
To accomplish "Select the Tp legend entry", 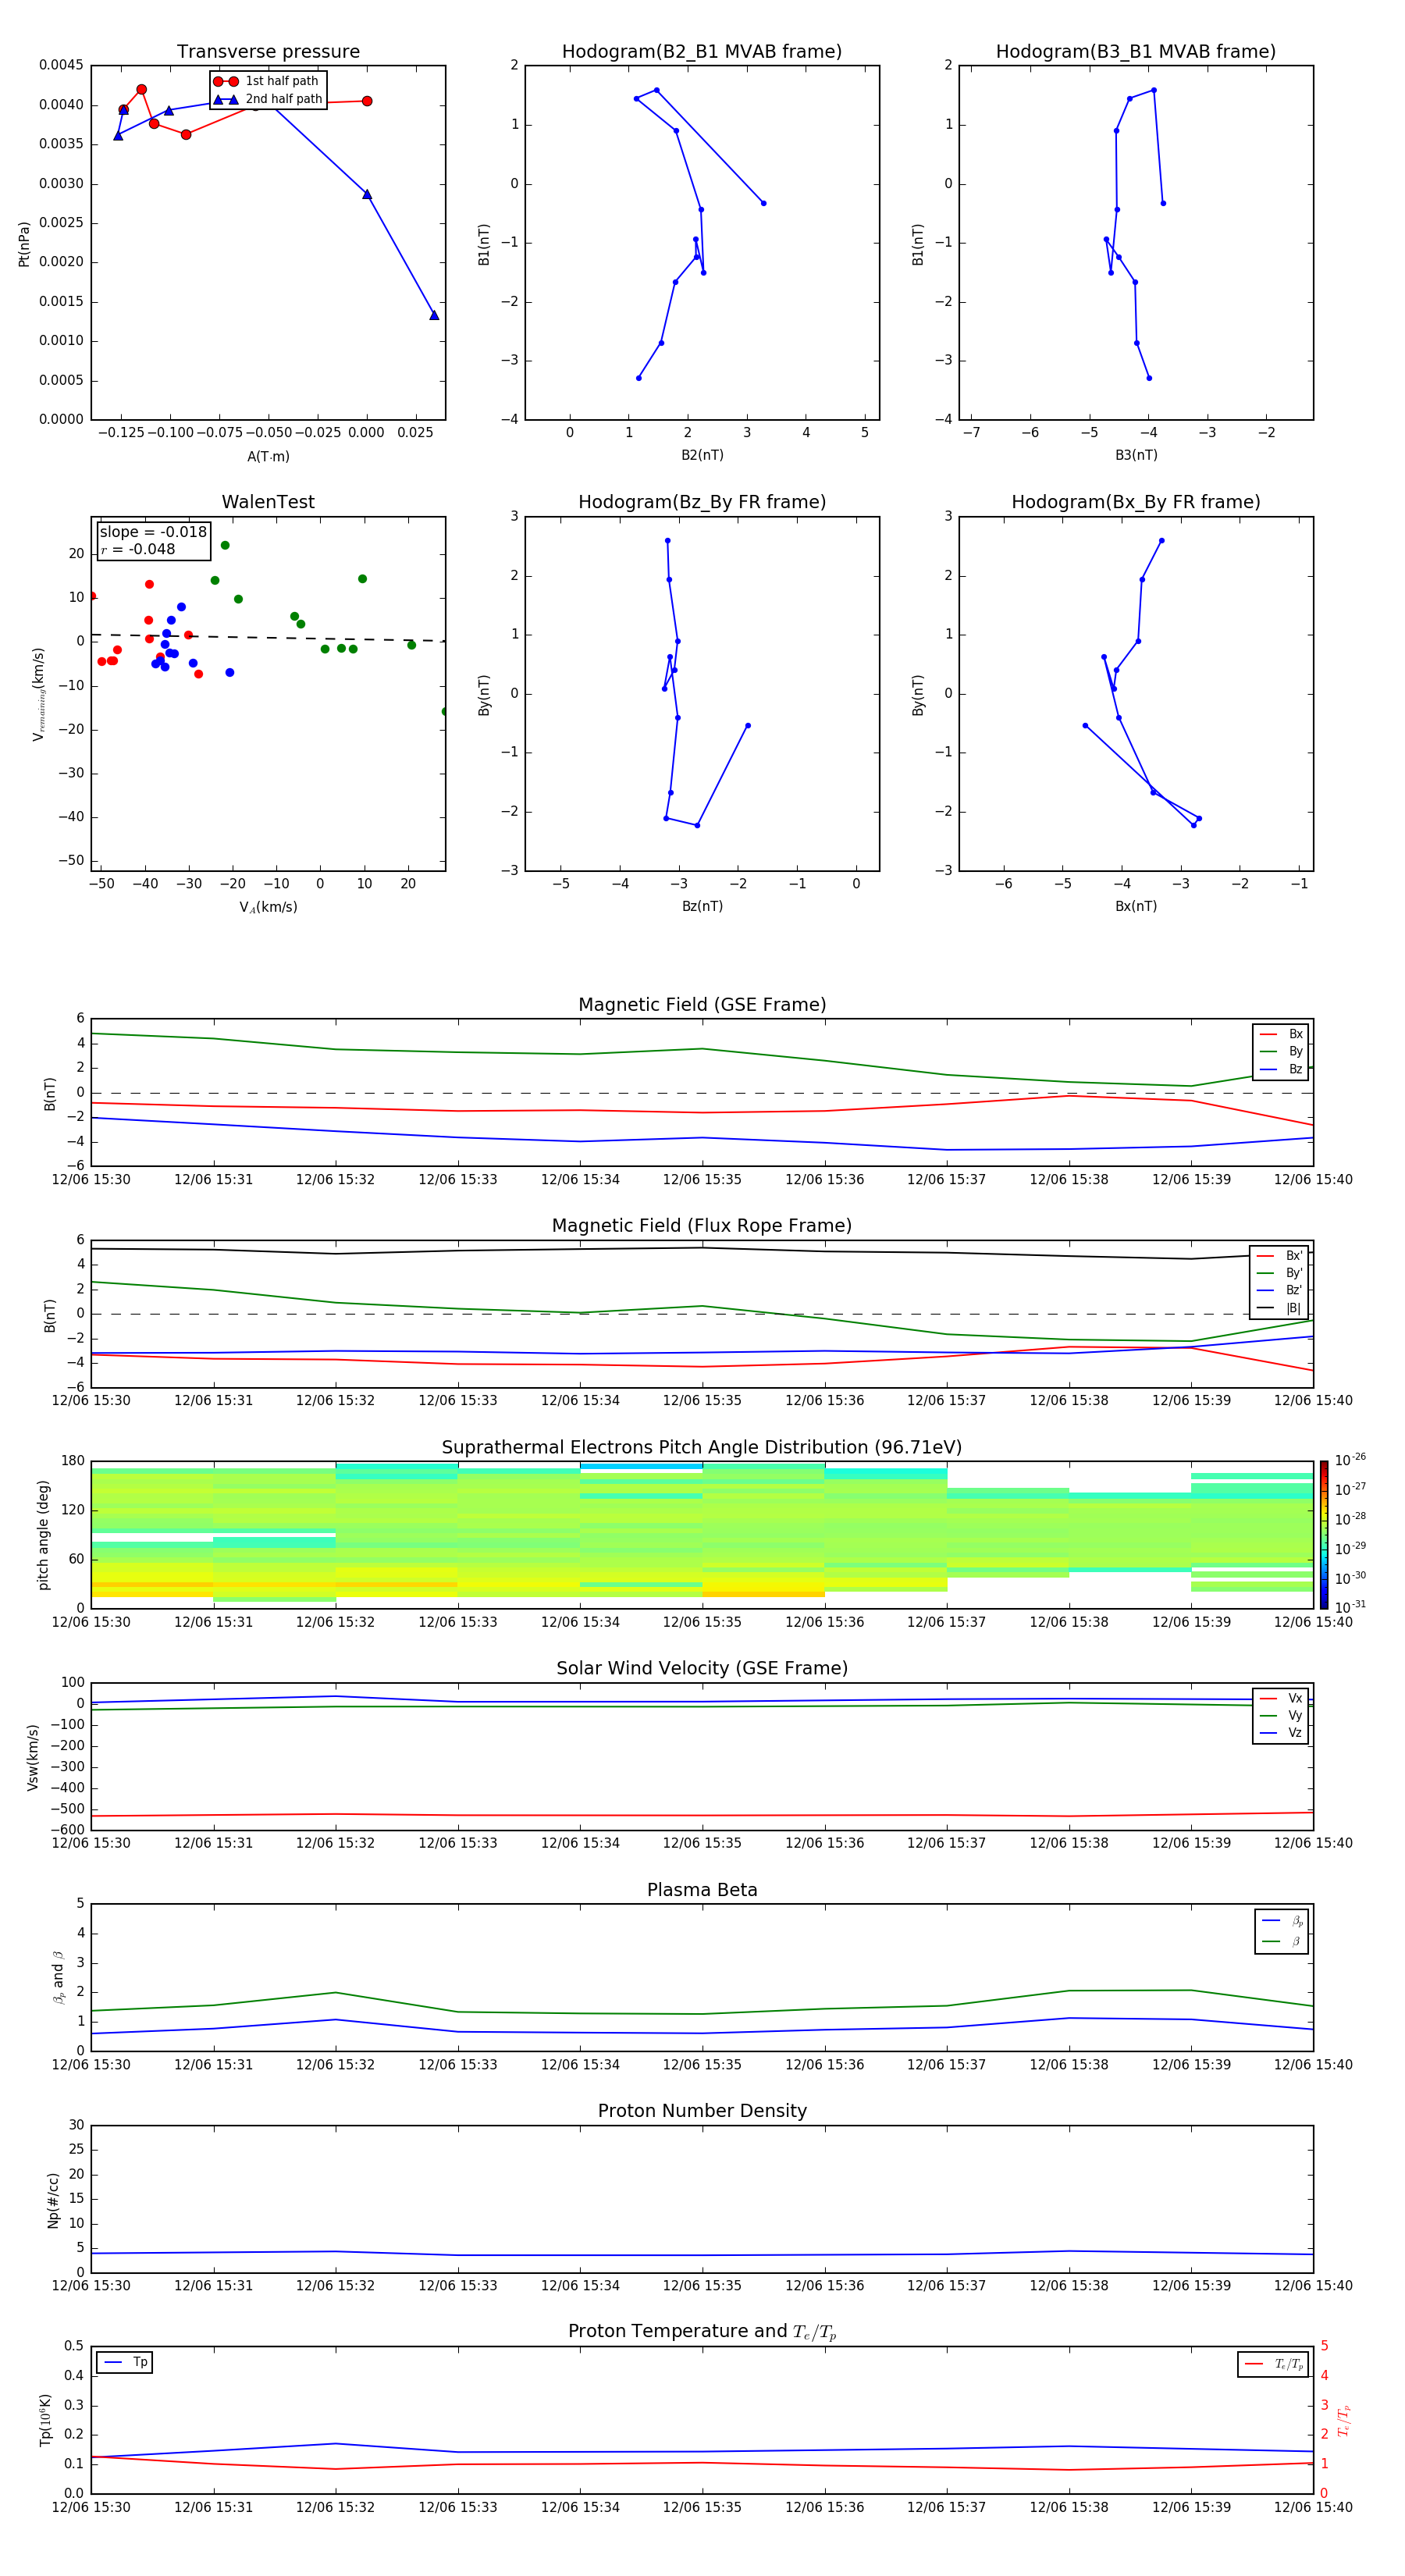I will (125, 2362).
